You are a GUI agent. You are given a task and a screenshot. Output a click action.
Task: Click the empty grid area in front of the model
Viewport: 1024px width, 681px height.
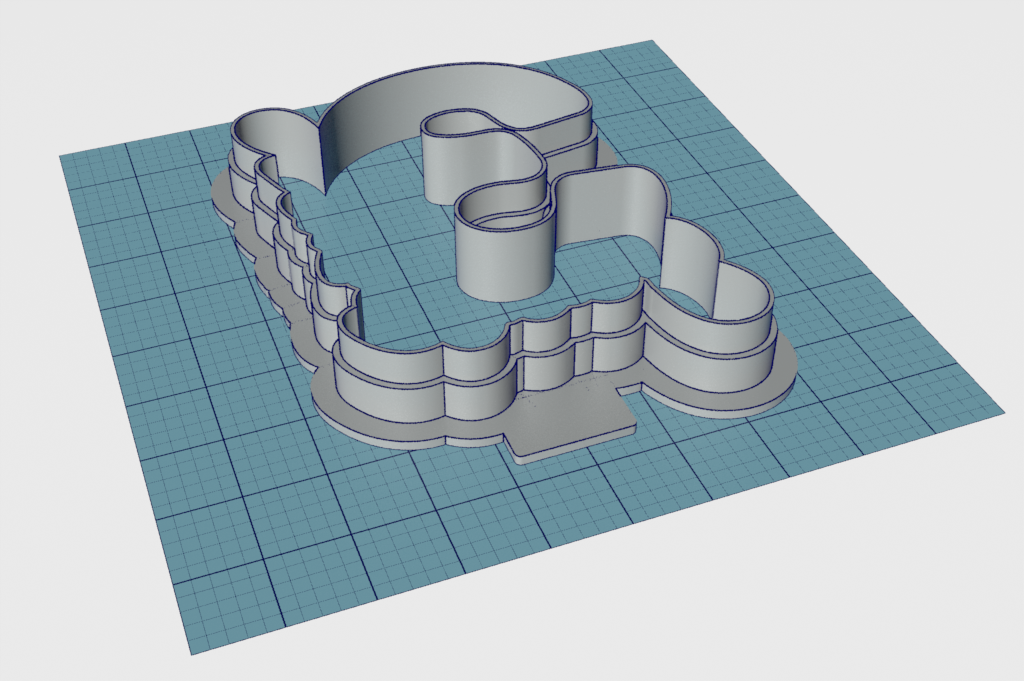(x=450, y=530)
